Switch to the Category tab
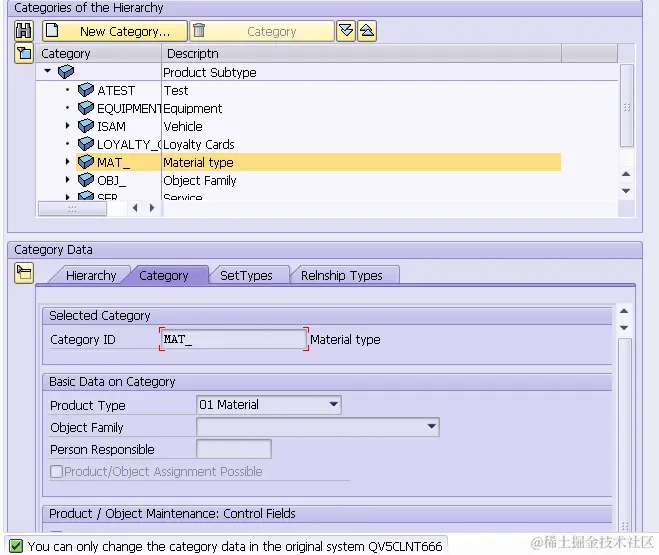The image size is (659, 555). [163, 276]
